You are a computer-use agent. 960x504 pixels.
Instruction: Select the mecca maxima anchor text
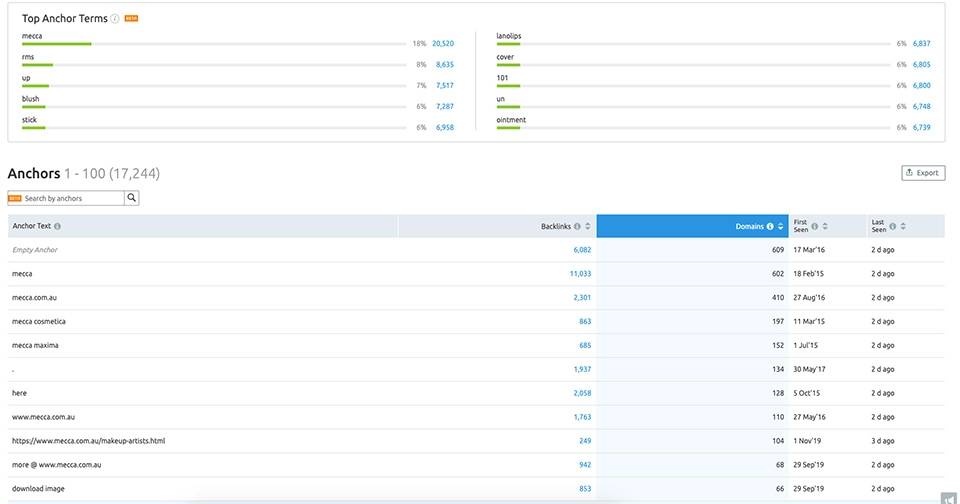(x=36, y=345)
